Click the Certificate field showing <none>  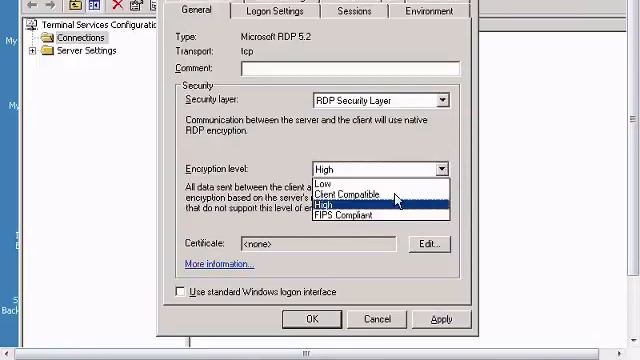pyautogui.click(x=318, y=244)
